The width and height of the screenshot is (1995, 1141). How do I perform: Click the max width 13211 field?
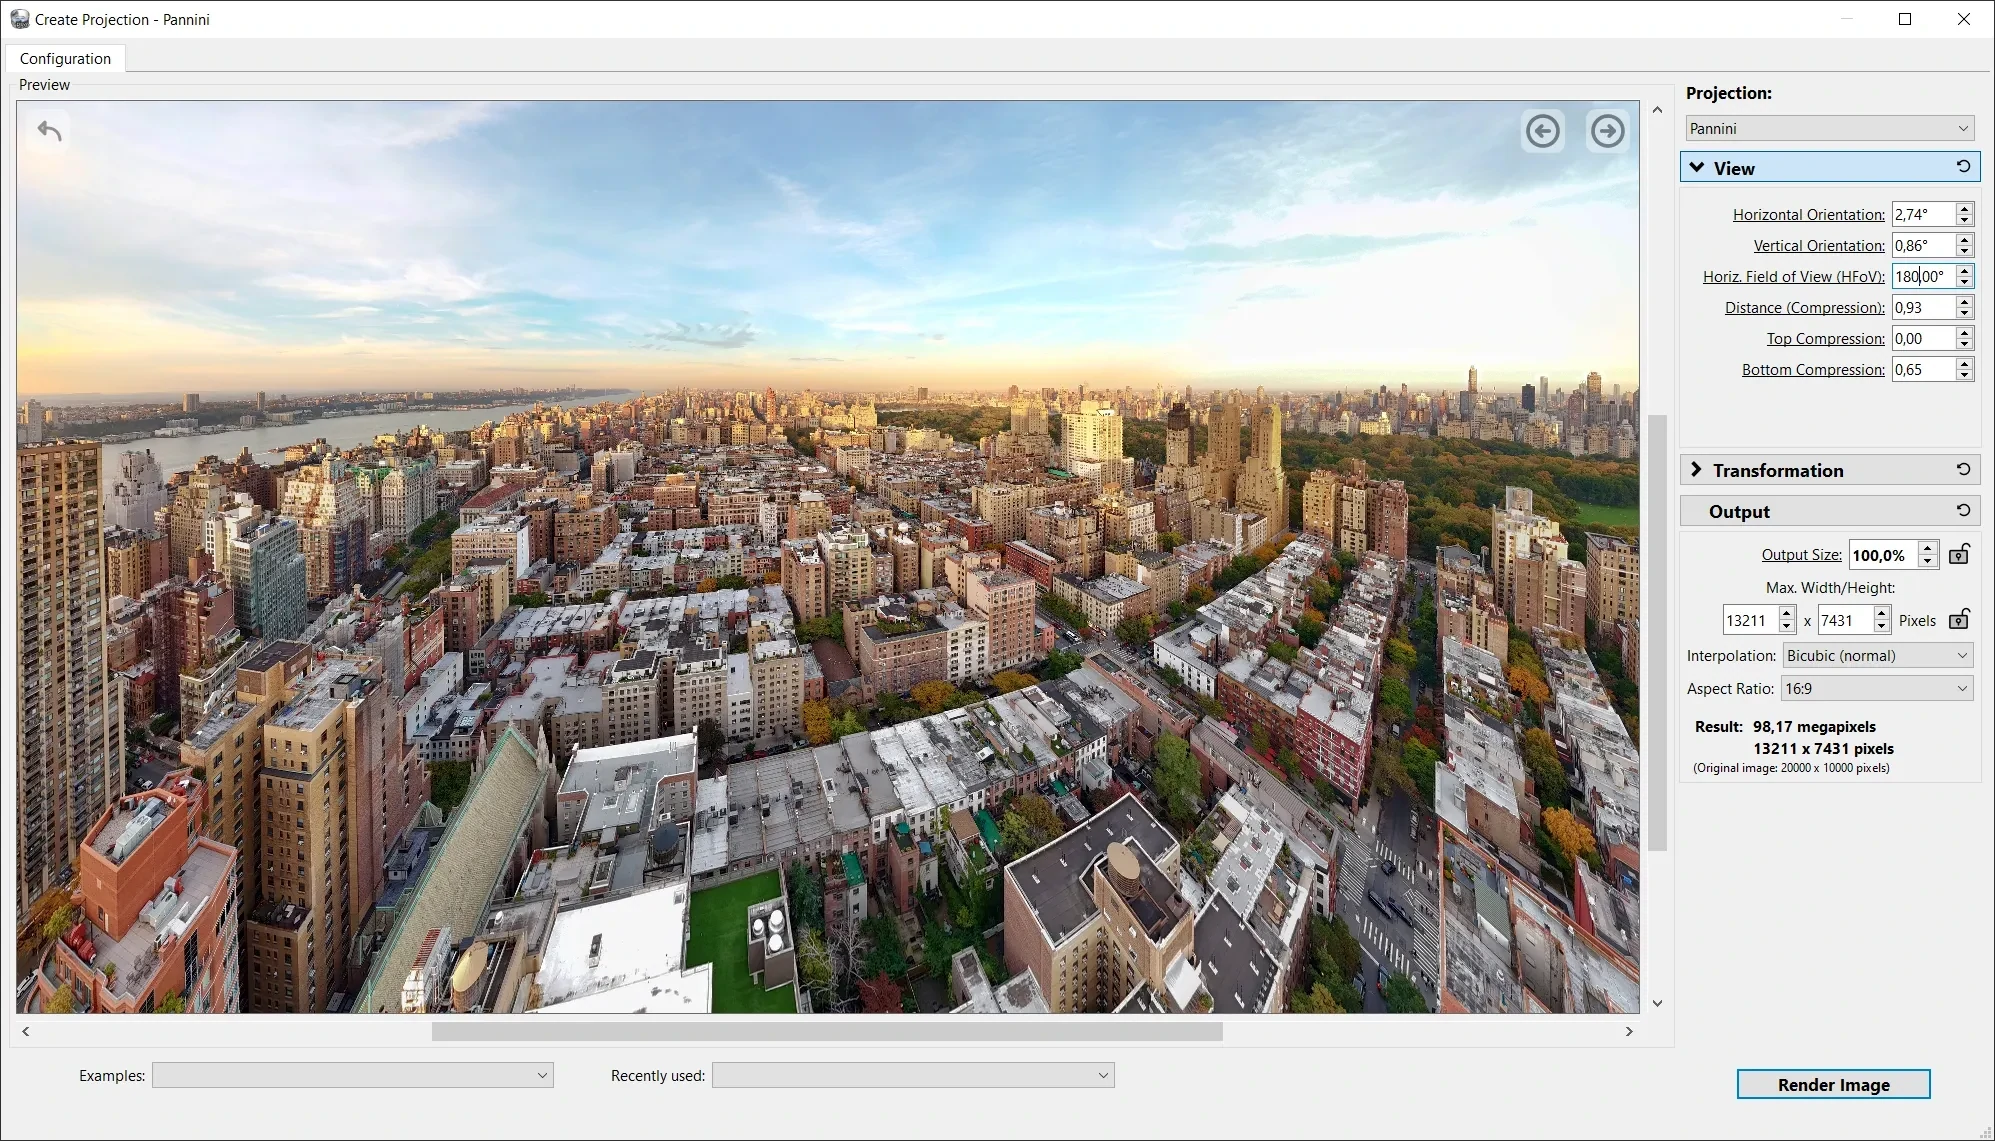1750,620
